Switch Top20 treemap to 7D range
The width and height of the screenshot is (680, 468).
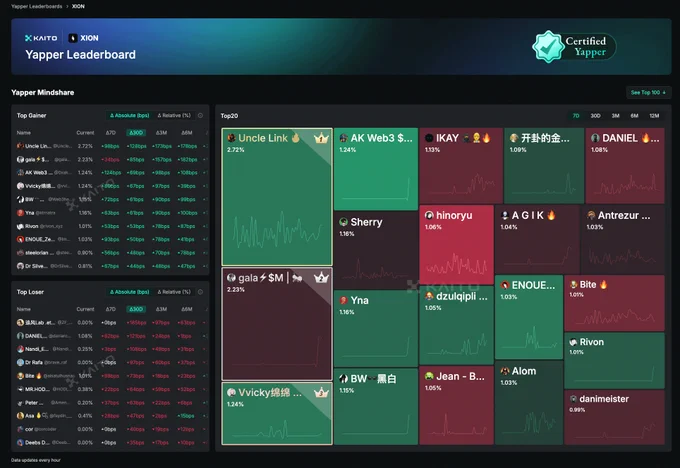[576, 116]
